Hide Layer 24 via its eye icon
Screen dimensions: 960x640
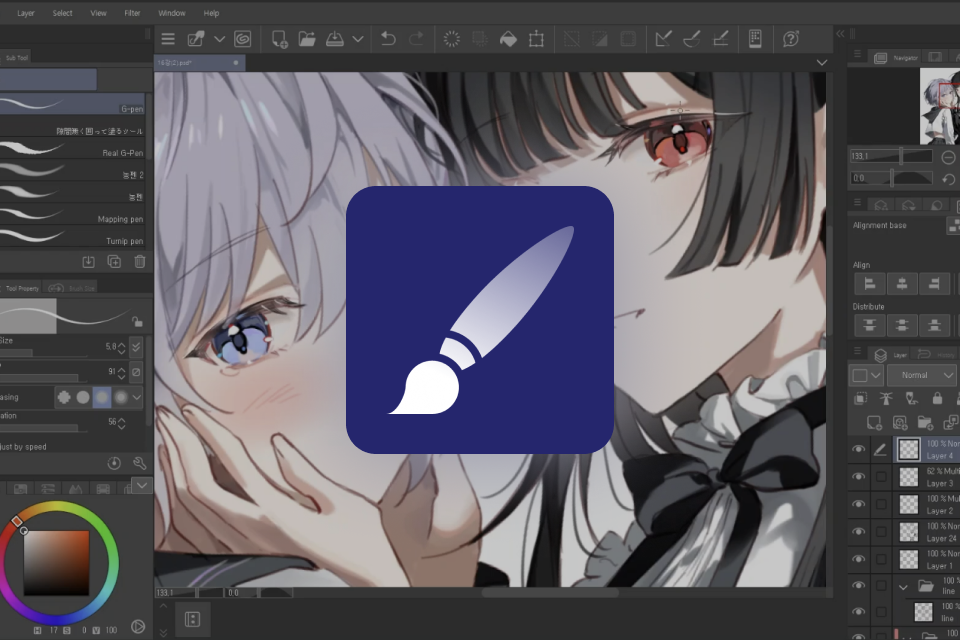tap(858, 532)
